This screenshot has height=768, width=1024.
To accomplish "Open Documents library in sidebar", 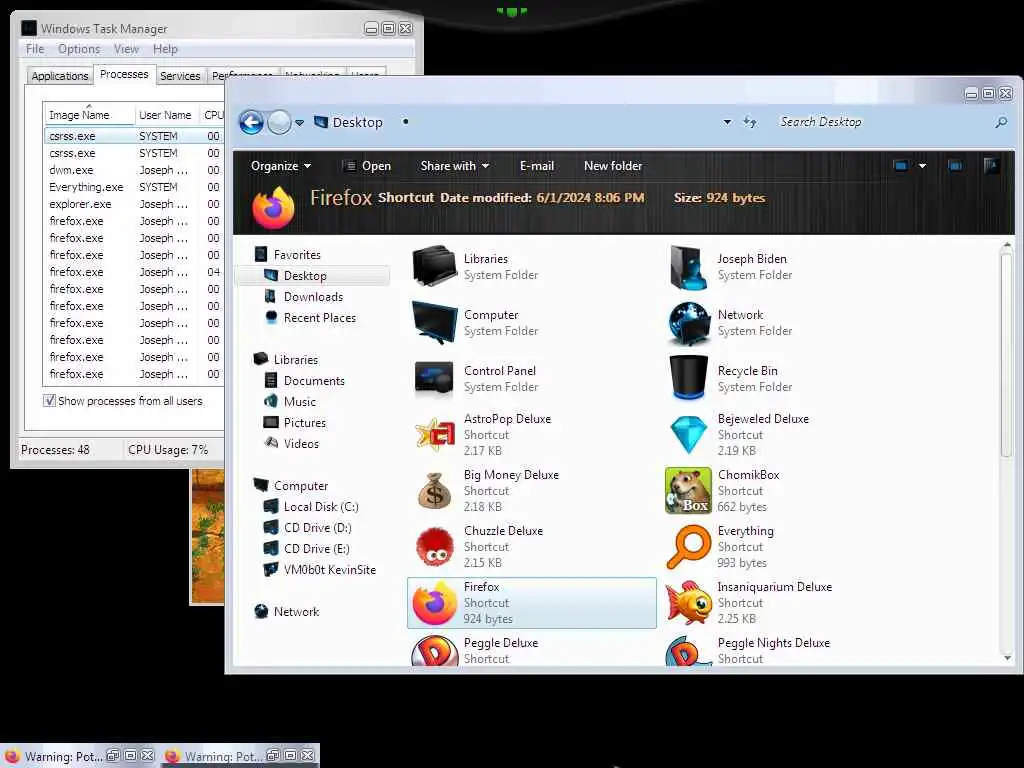I will click(x=304, y=380).
